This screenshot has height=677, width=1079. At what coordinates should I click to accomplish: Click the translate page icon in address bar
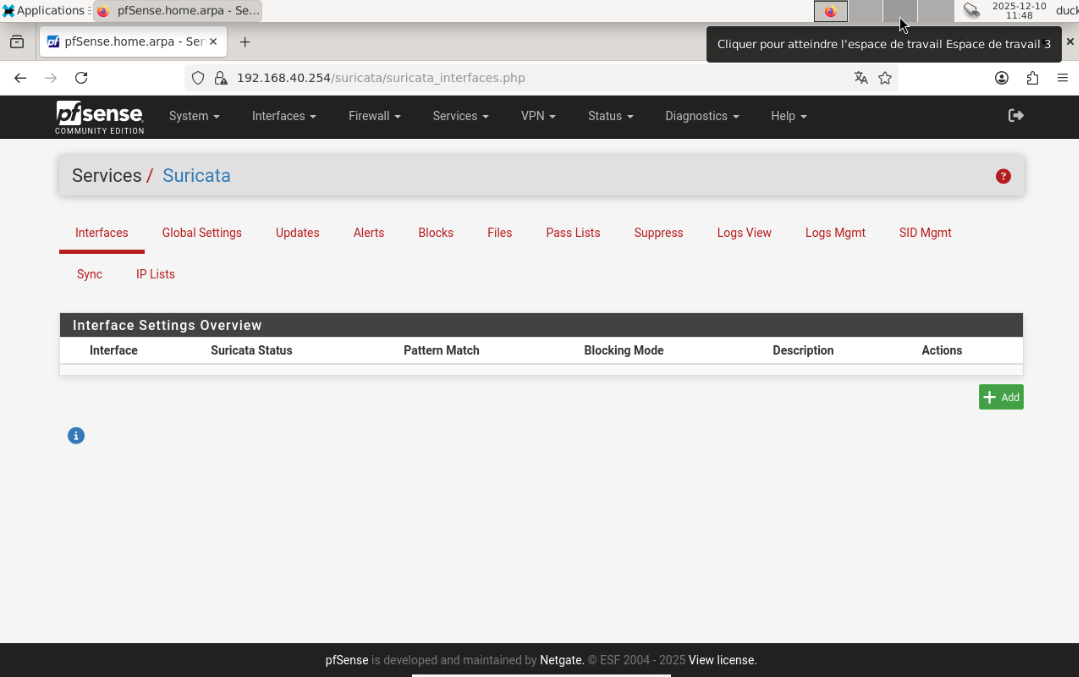point(861,78)
